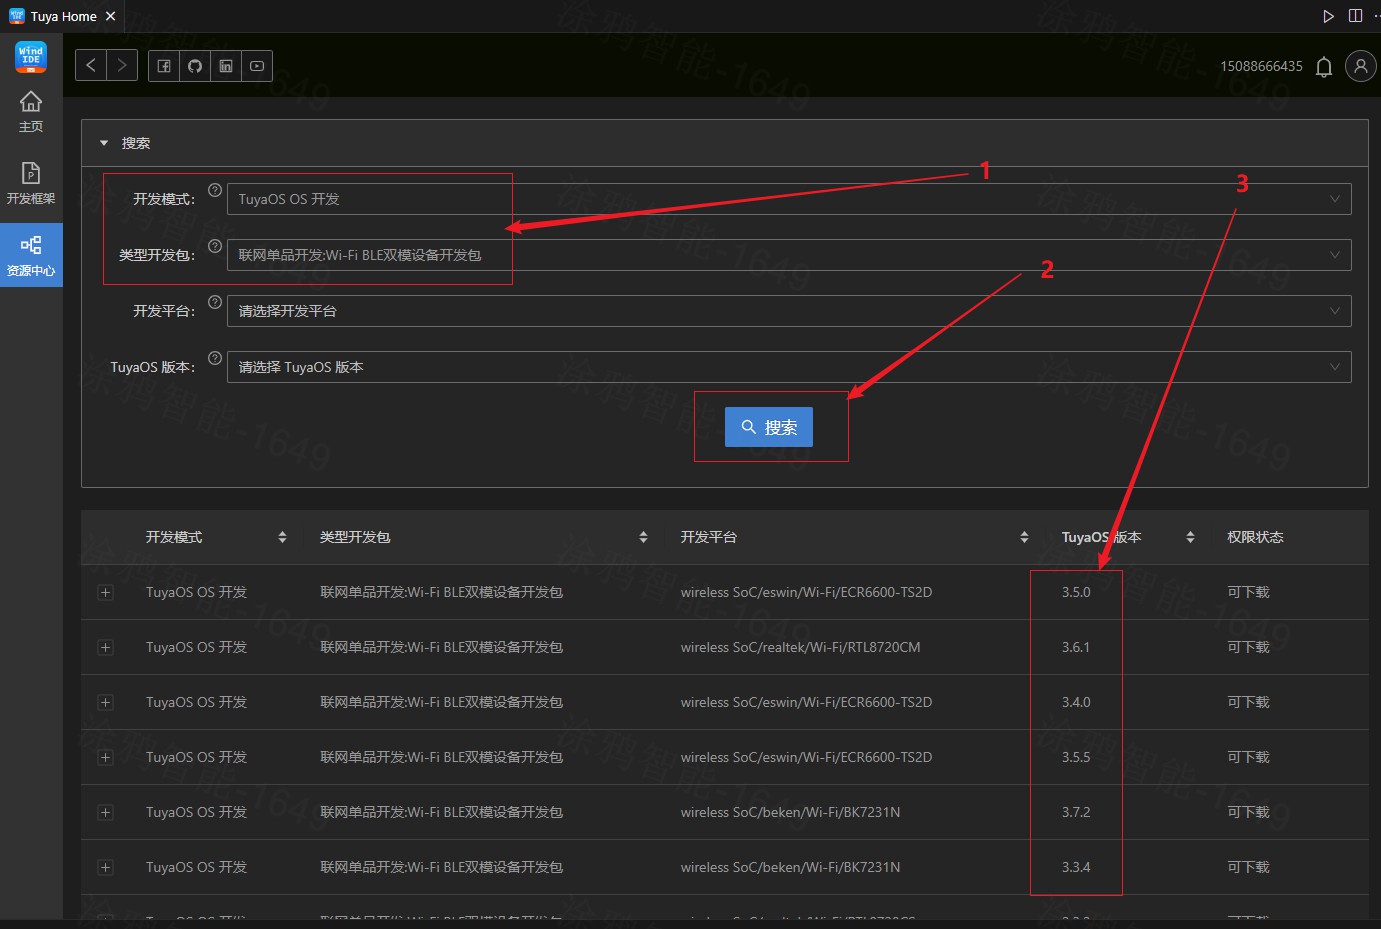This screenshot has width=1381, height=929.
Task: Click the ECR6600-TS2D platform in 3.4.0 row
Action: 806,702
